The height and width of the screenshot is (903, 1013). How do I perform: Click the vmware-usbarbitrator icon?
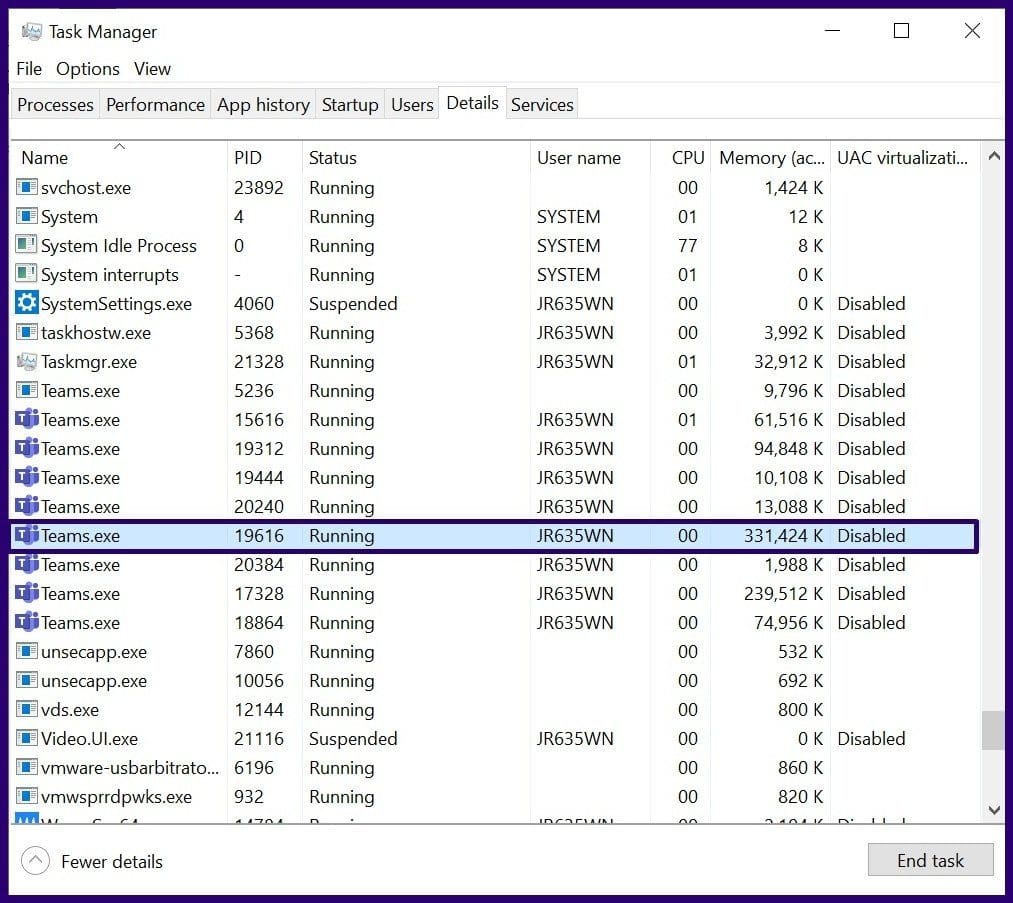[x=26, y=767]
